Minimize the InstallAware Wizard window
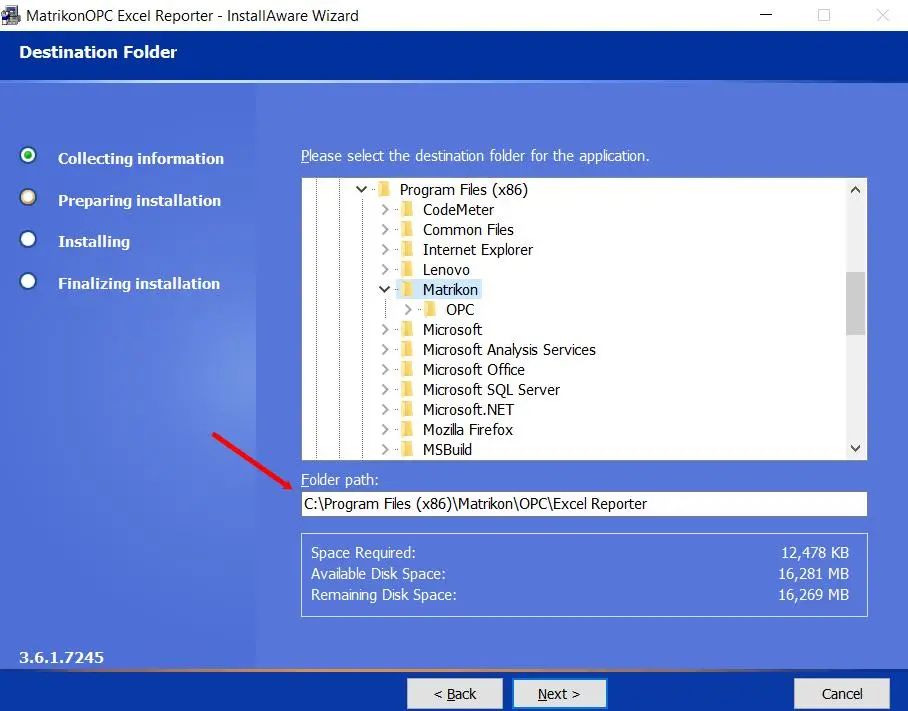 click(766, 15)
